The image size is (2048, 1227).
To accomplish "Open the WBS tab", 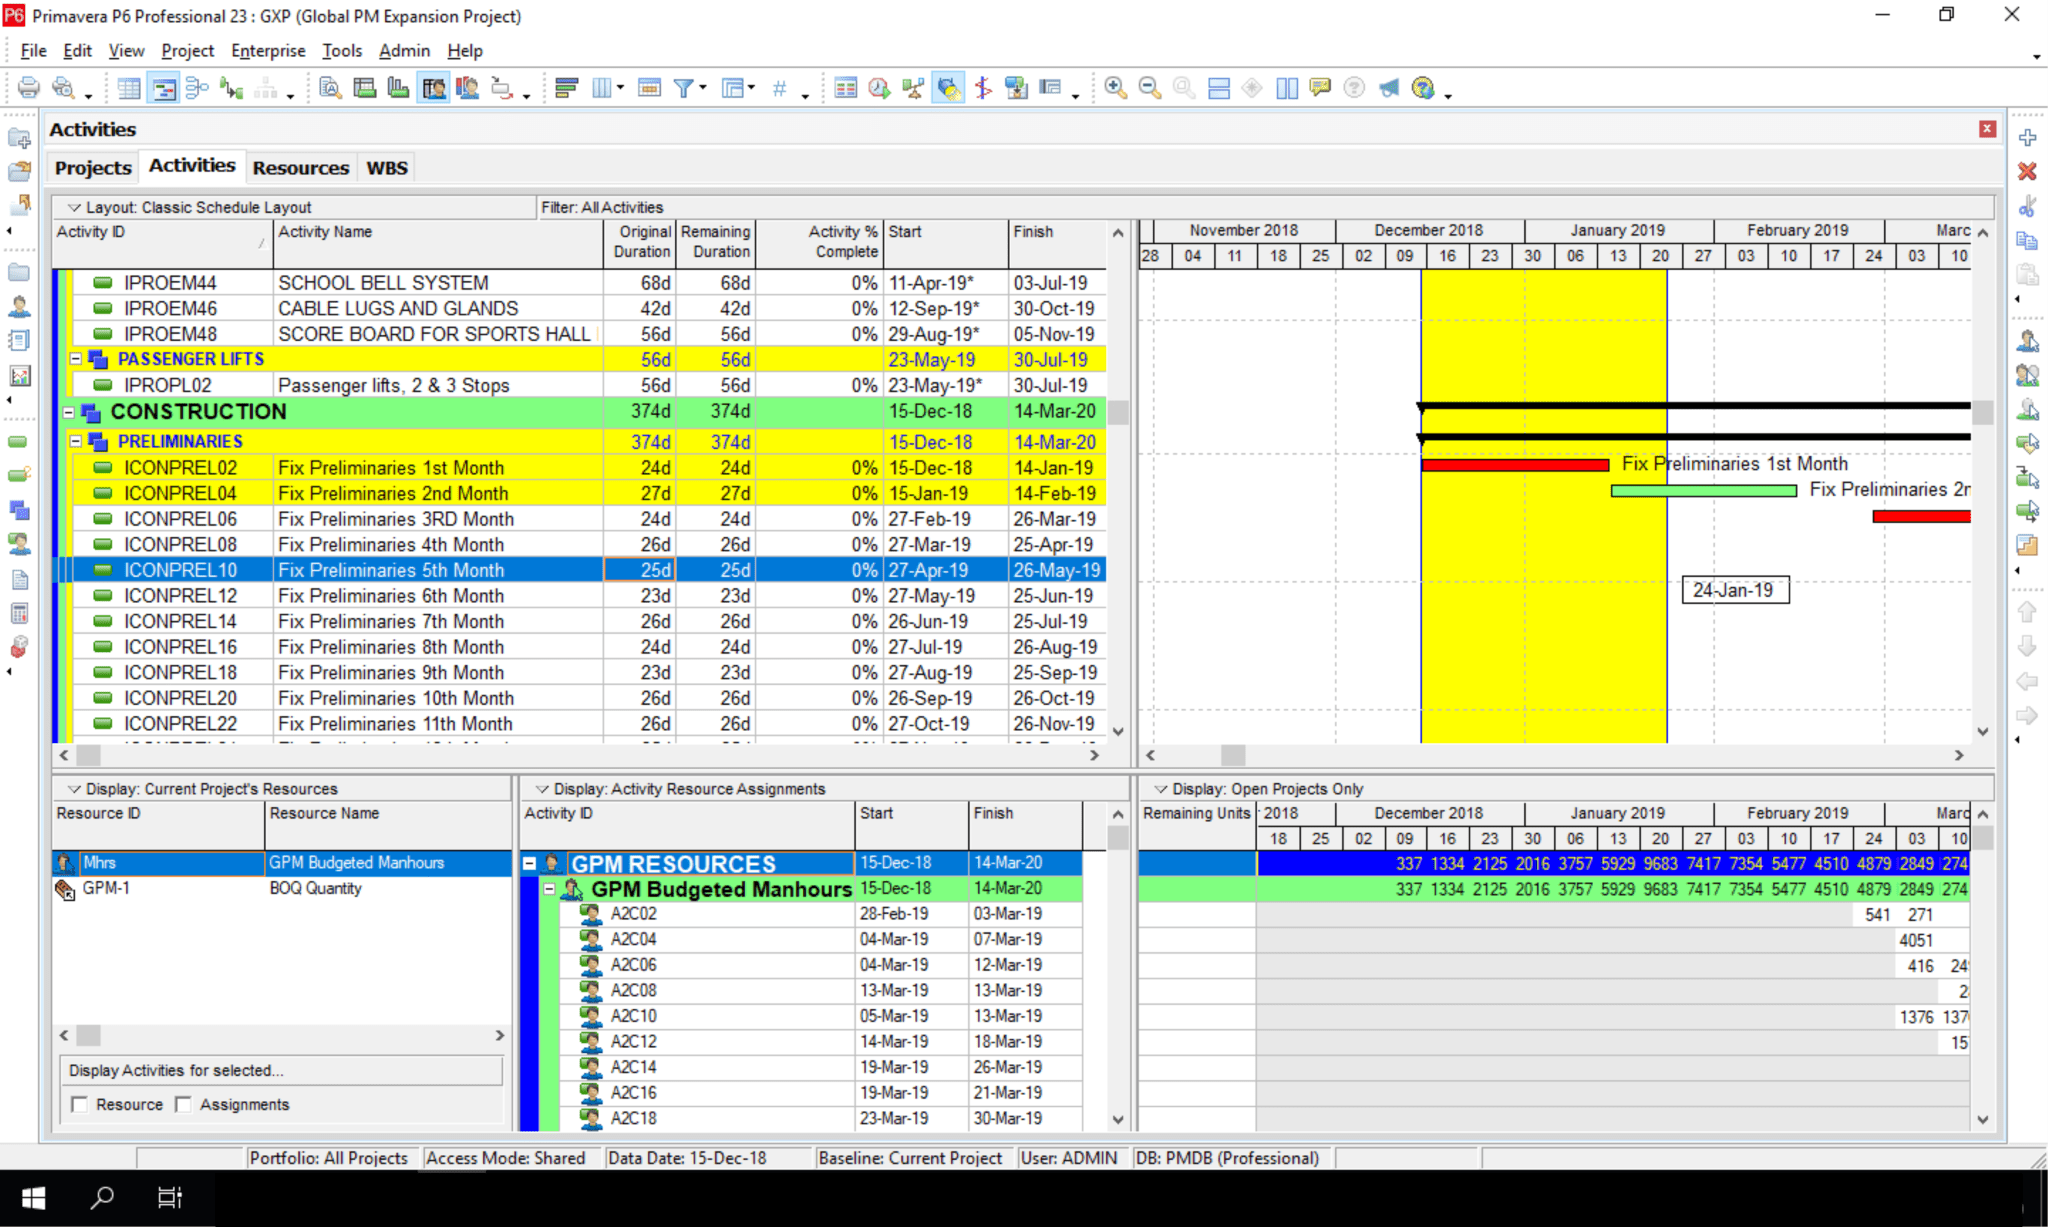I will point(386,167).
